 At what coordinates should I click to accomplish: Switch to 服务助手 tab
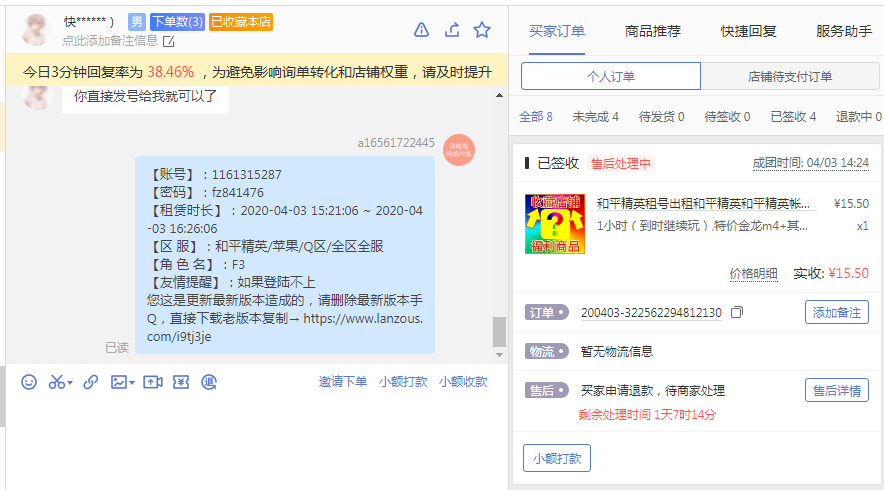point(845,31)
